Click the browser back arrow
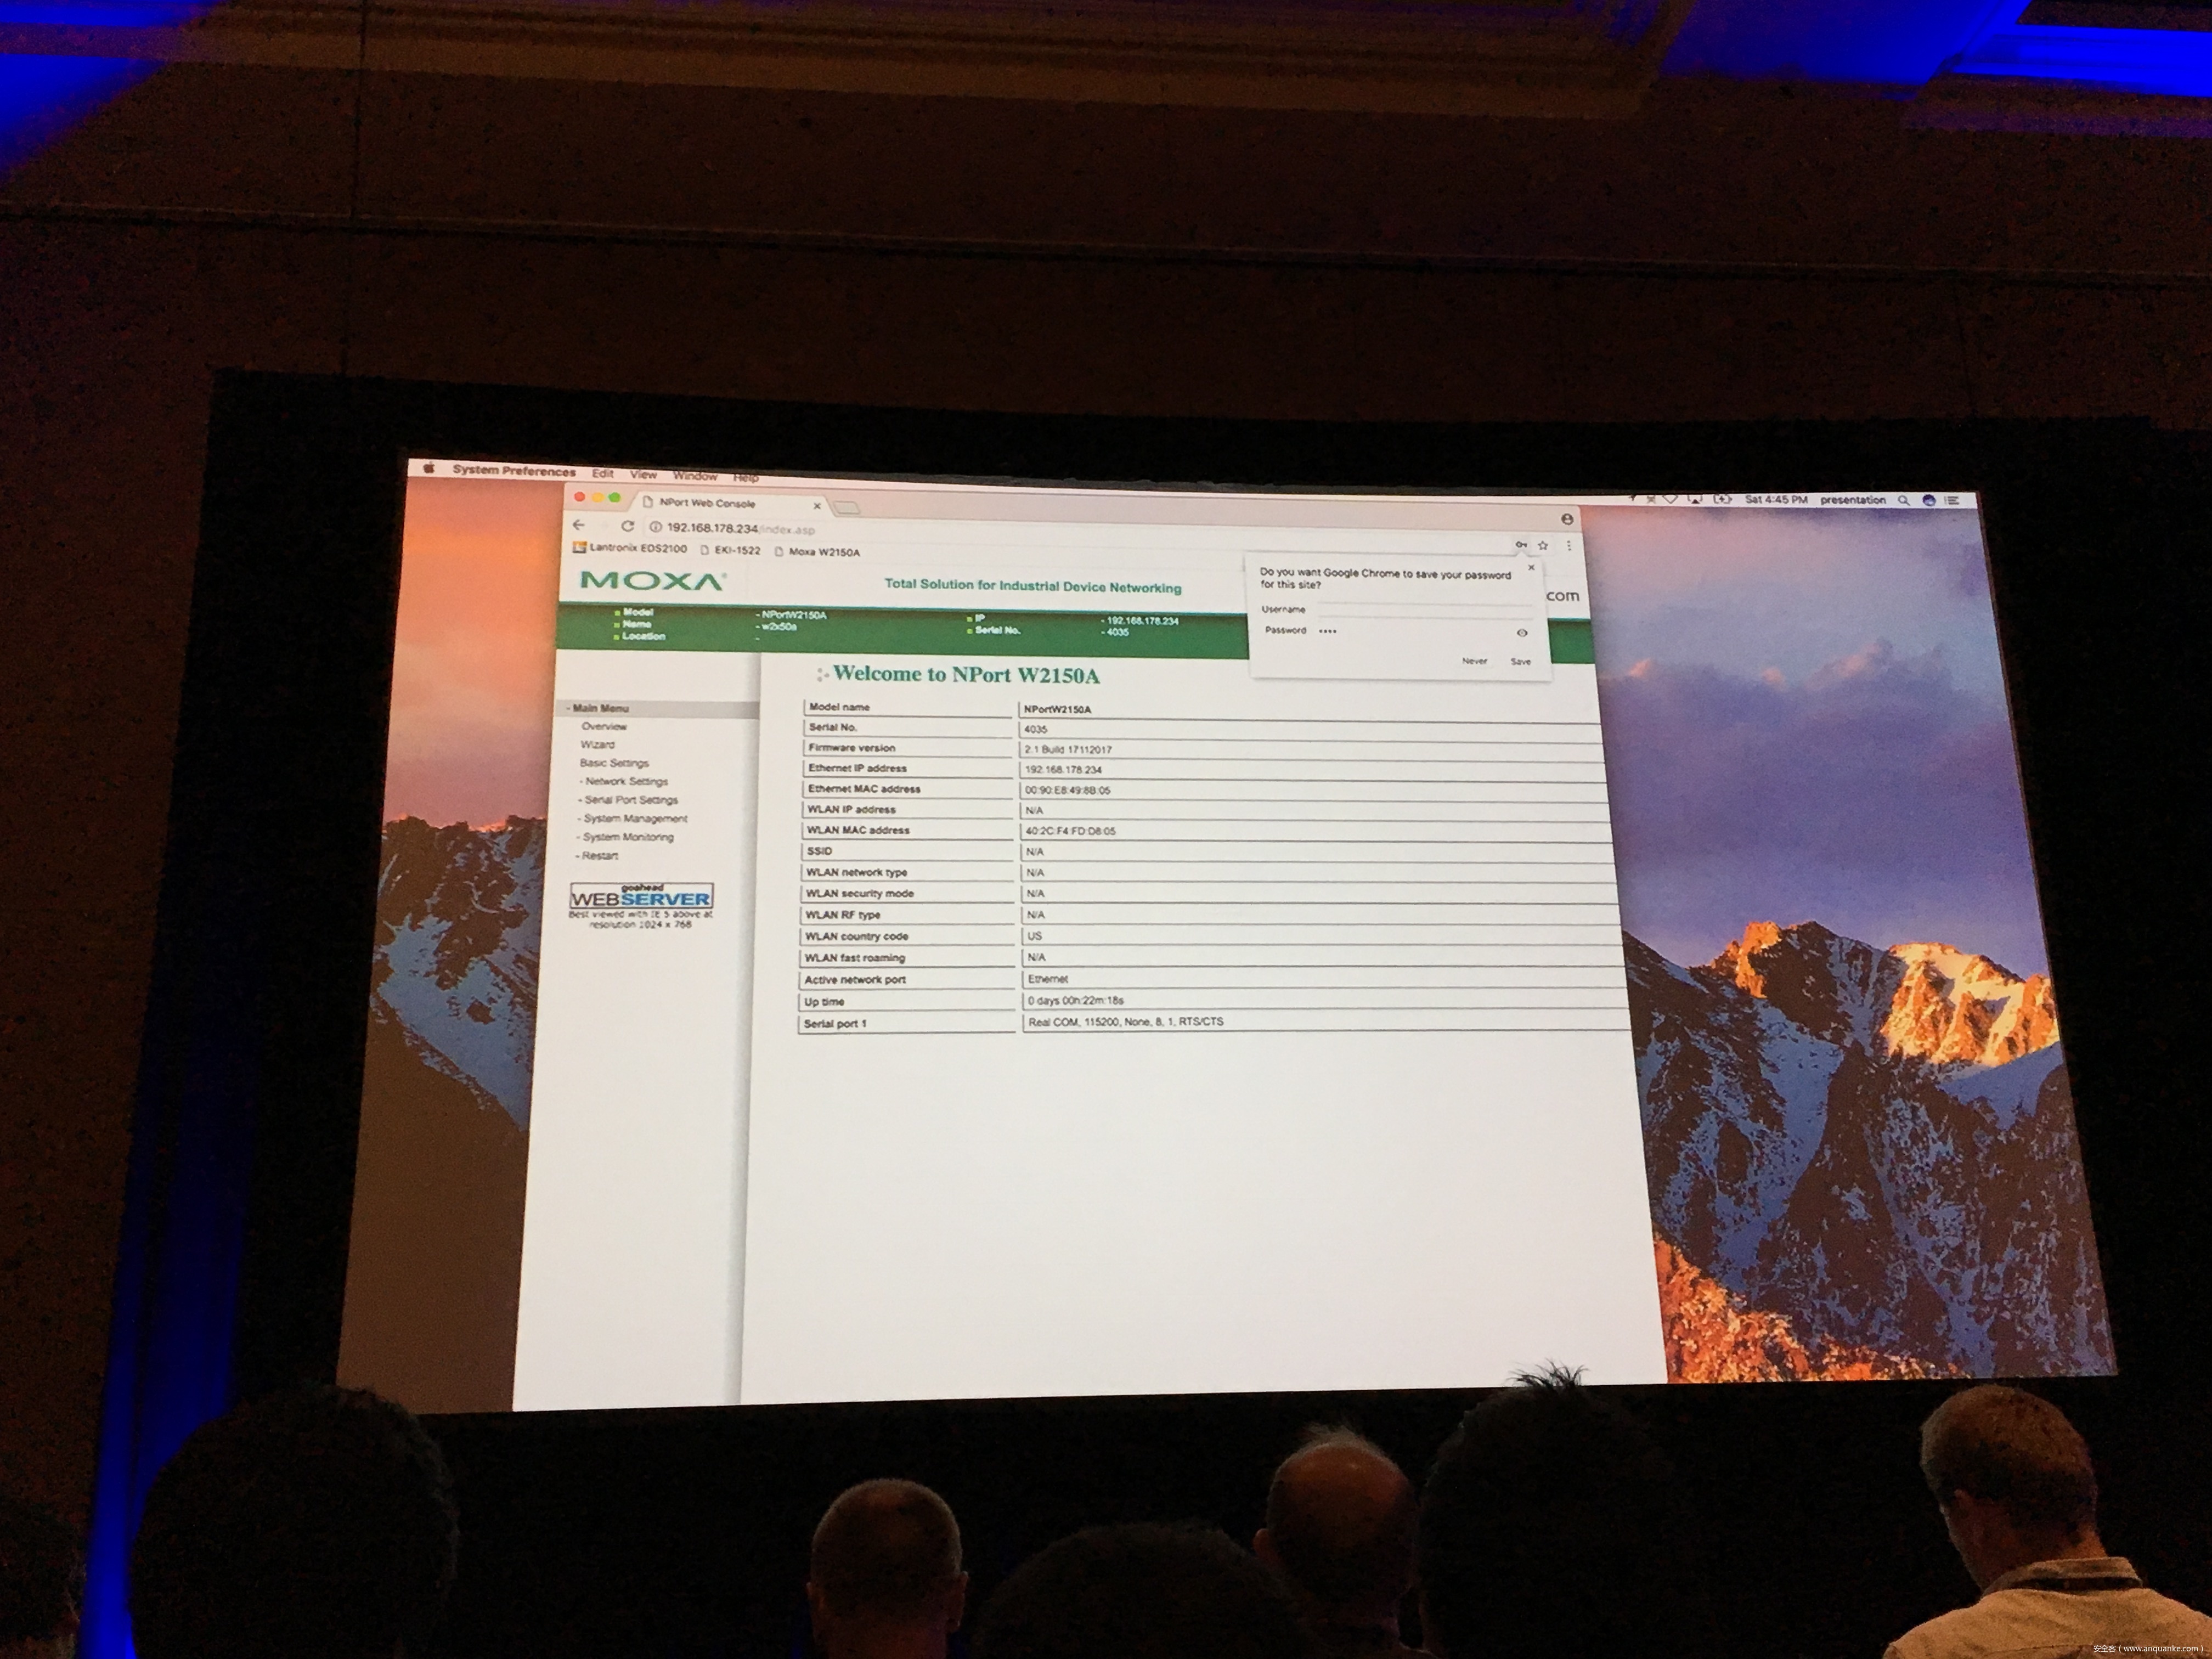 pos(578,525)
